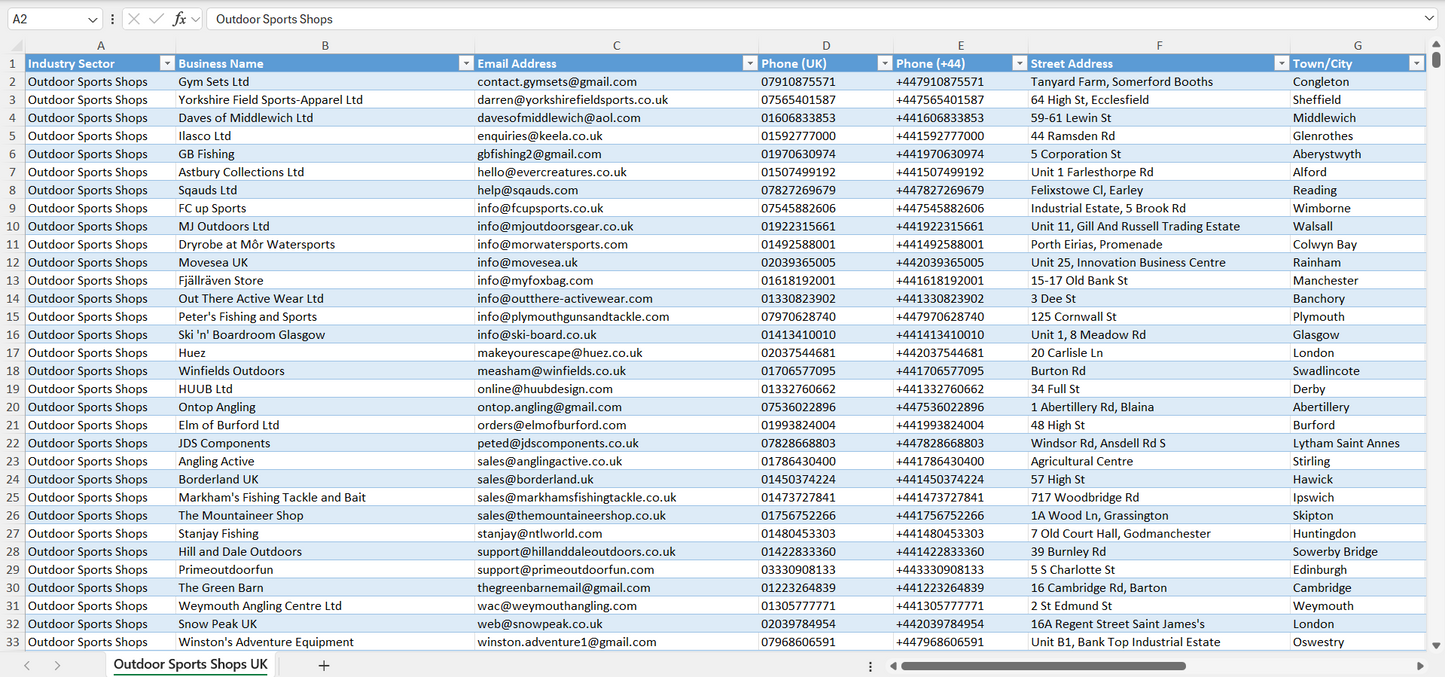The width and height of the screenshot is (1445, 677).
Task: Select column A header
Action: tap(100, 46)
